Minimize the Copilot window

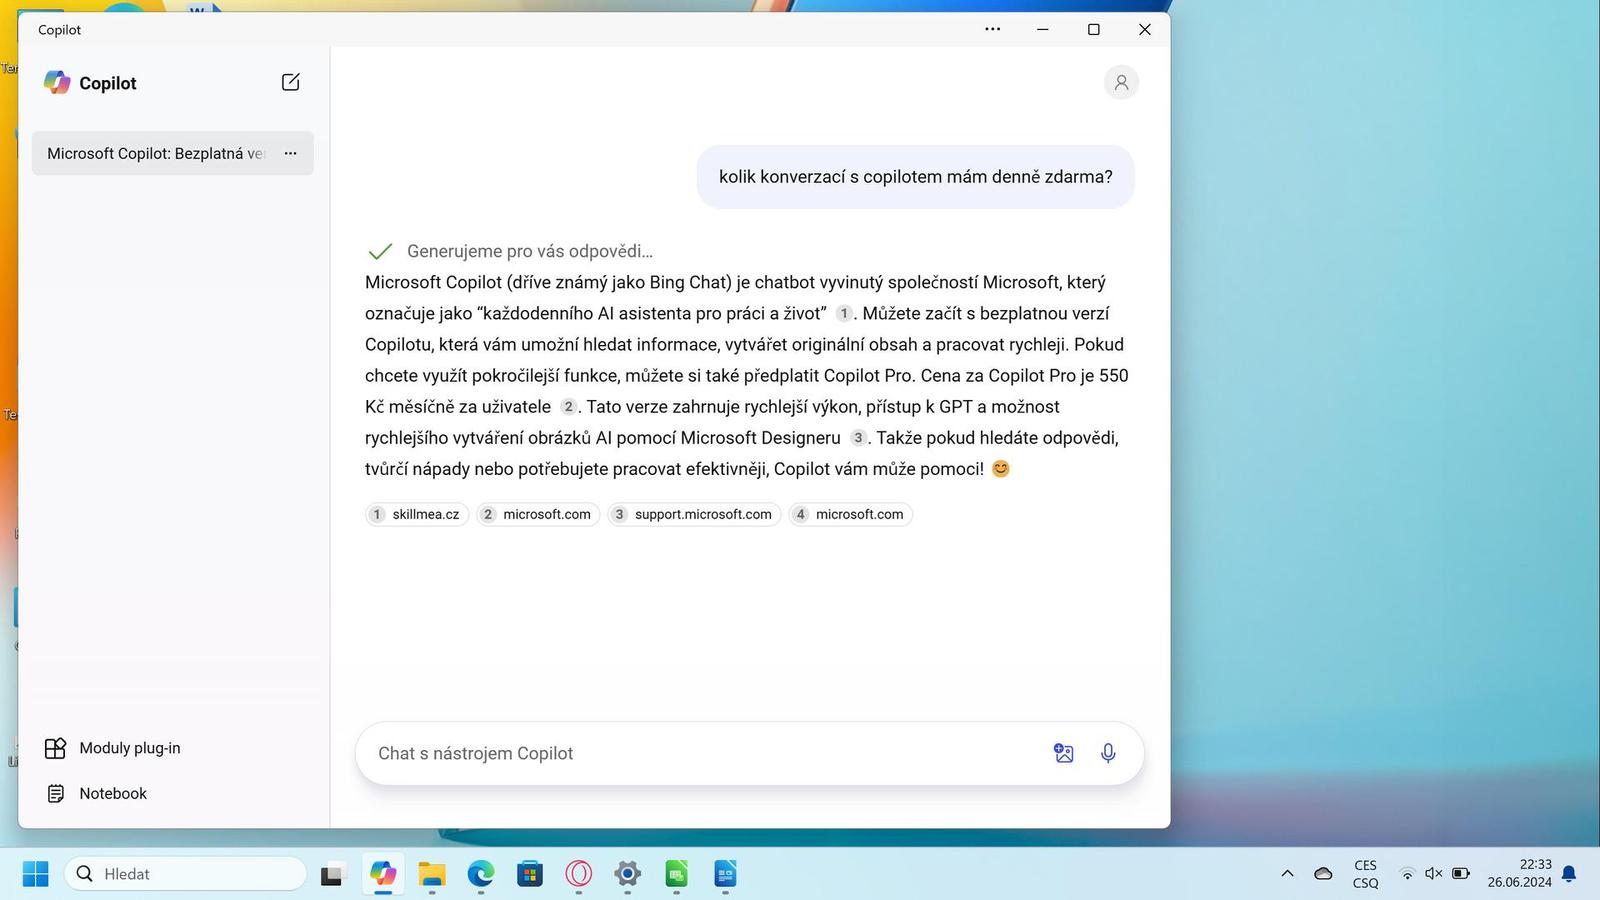1042,29
